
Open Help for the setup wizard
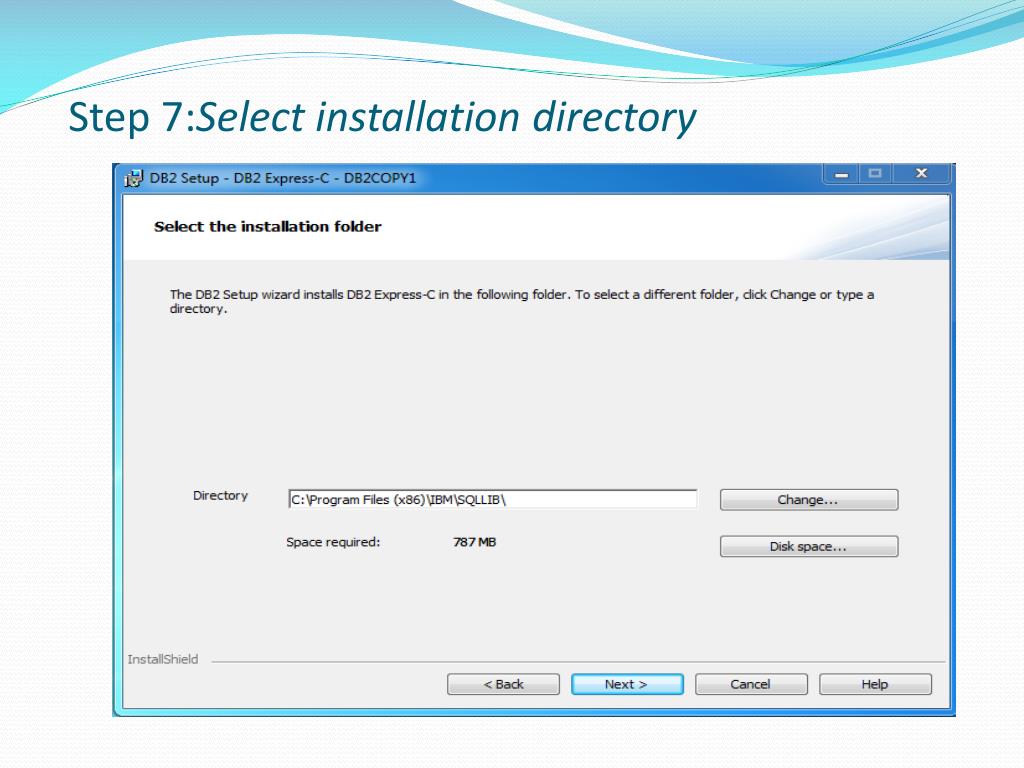point(875,684)
